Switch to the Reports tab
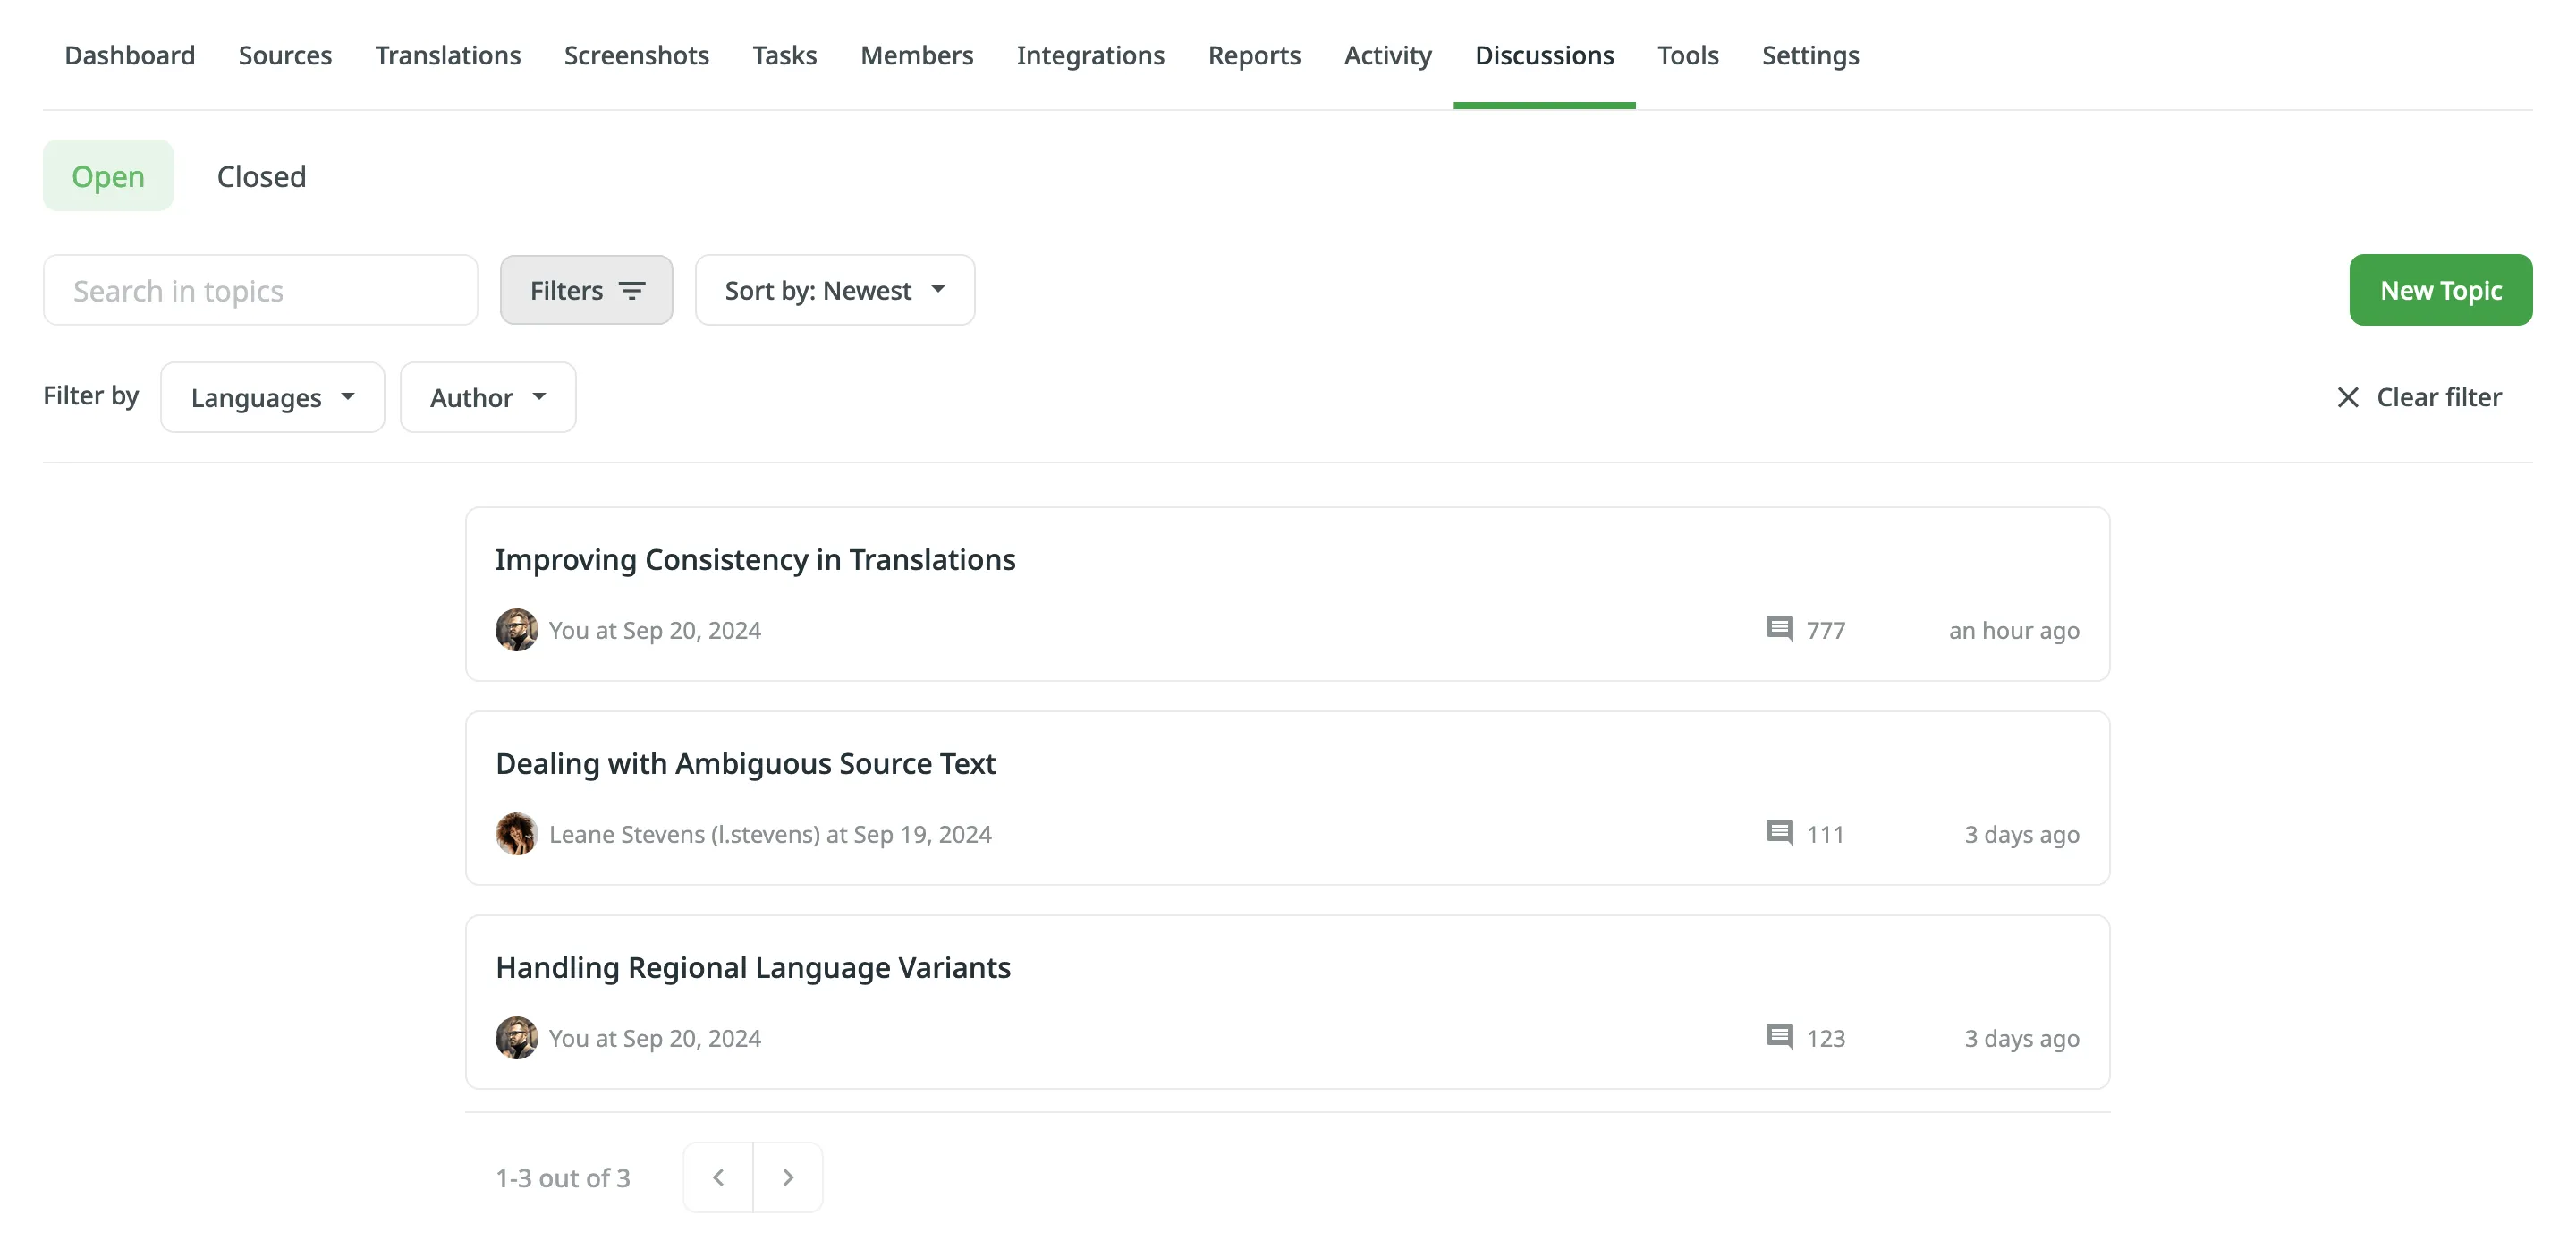Screen dimensions: 2576x1241 click(1253, 55)
